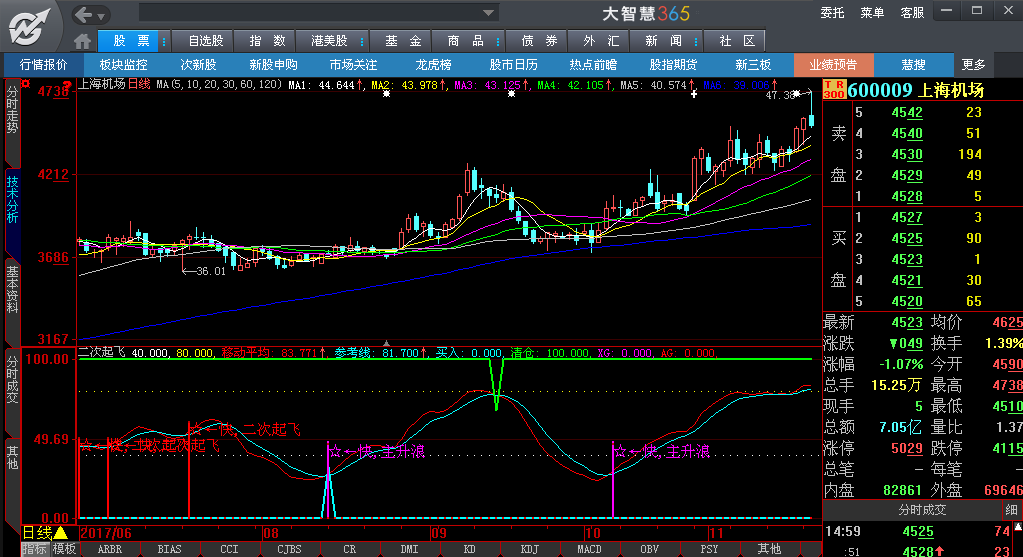Screen dimensions: 1023x557
Task: Click the 日线 period dropdown triangle
Action: [x=61, y=533]
